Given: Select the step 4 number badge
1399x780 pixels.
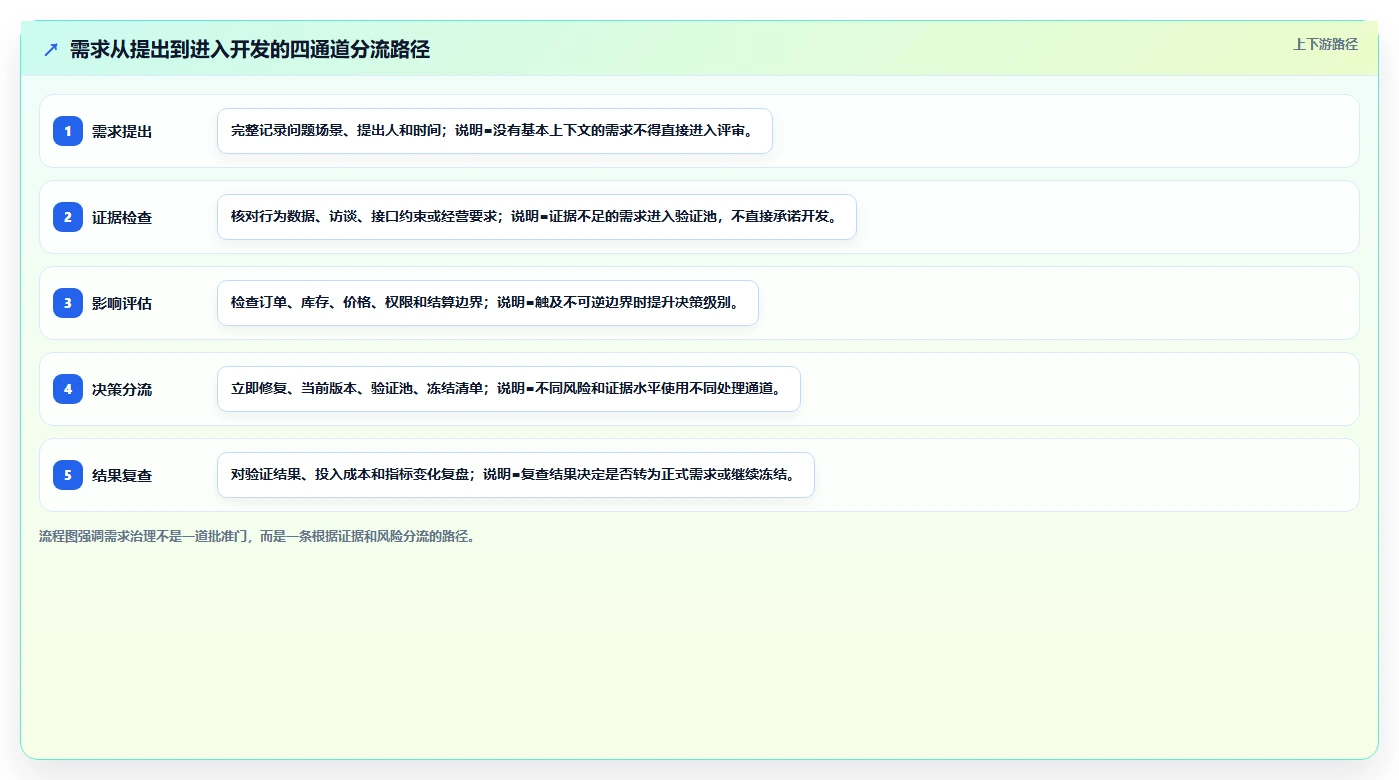Looking at the screenshot, I should click(x=68, y=389).
